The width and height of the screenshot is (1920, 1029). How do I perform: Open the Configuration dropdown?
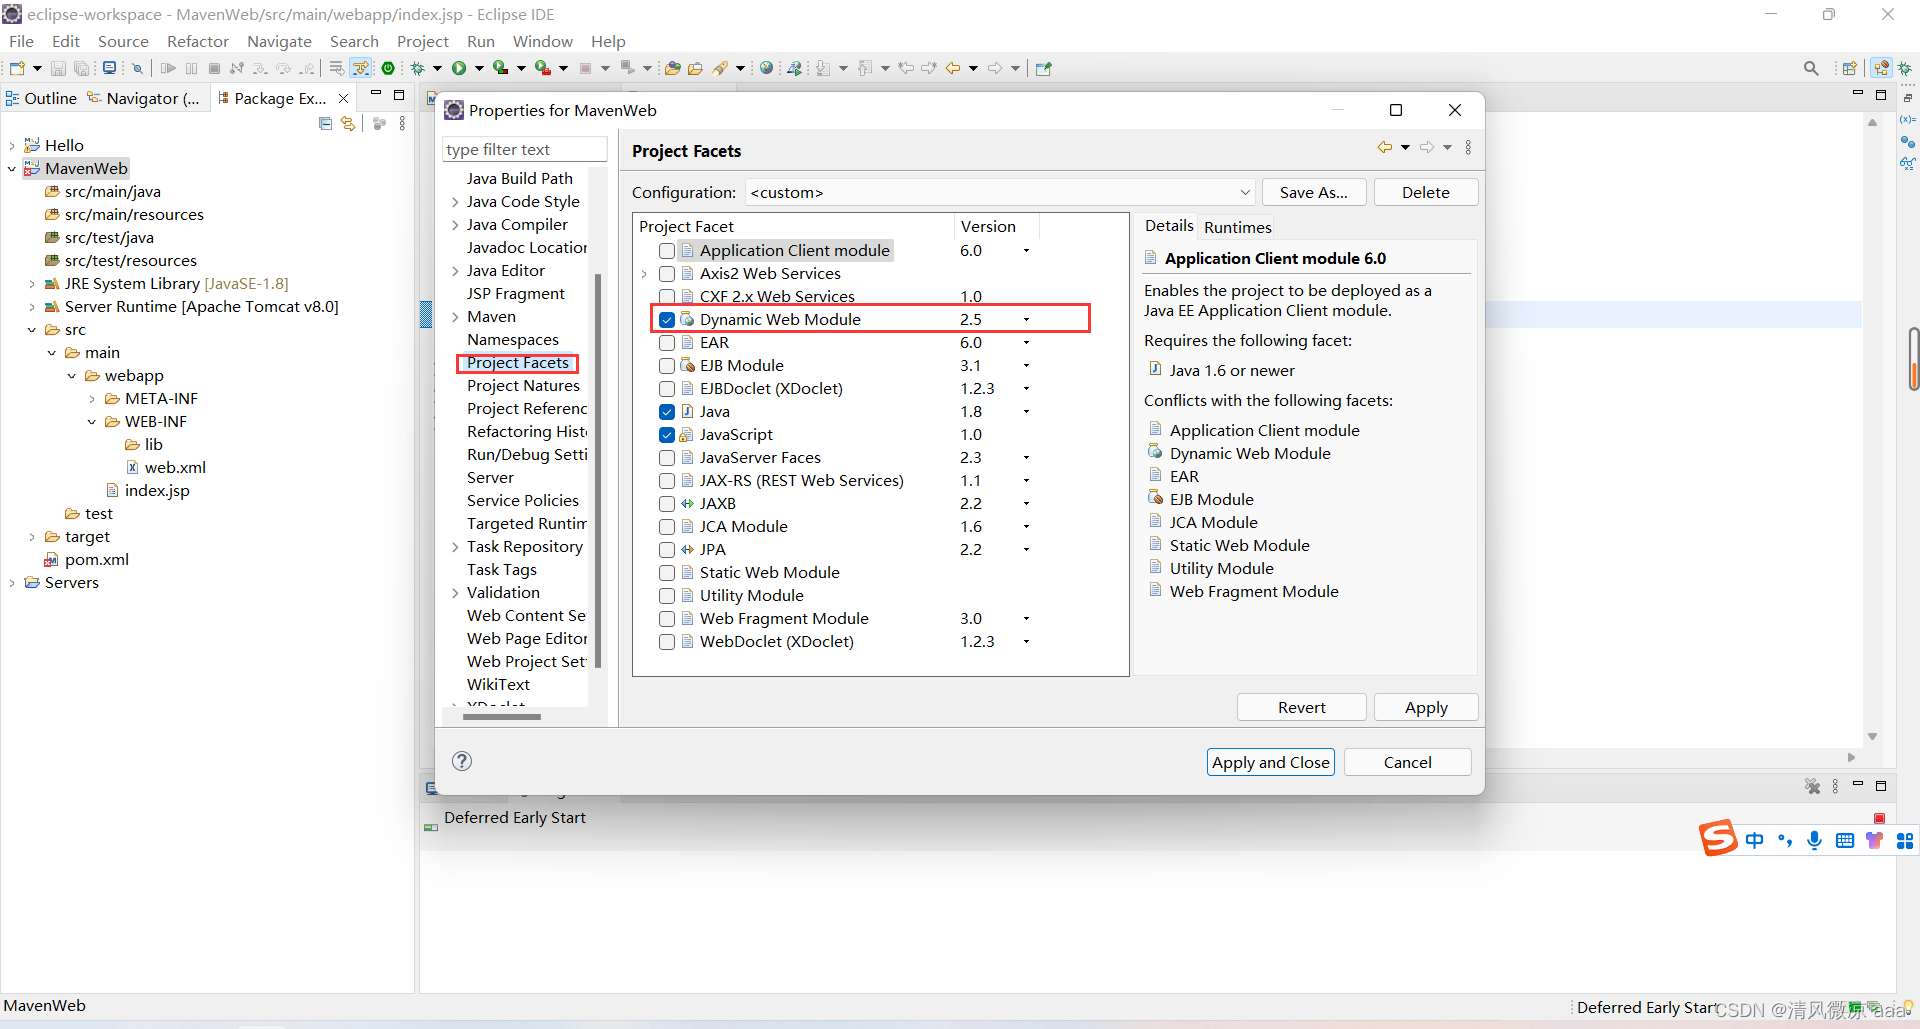coord(1243,192)
